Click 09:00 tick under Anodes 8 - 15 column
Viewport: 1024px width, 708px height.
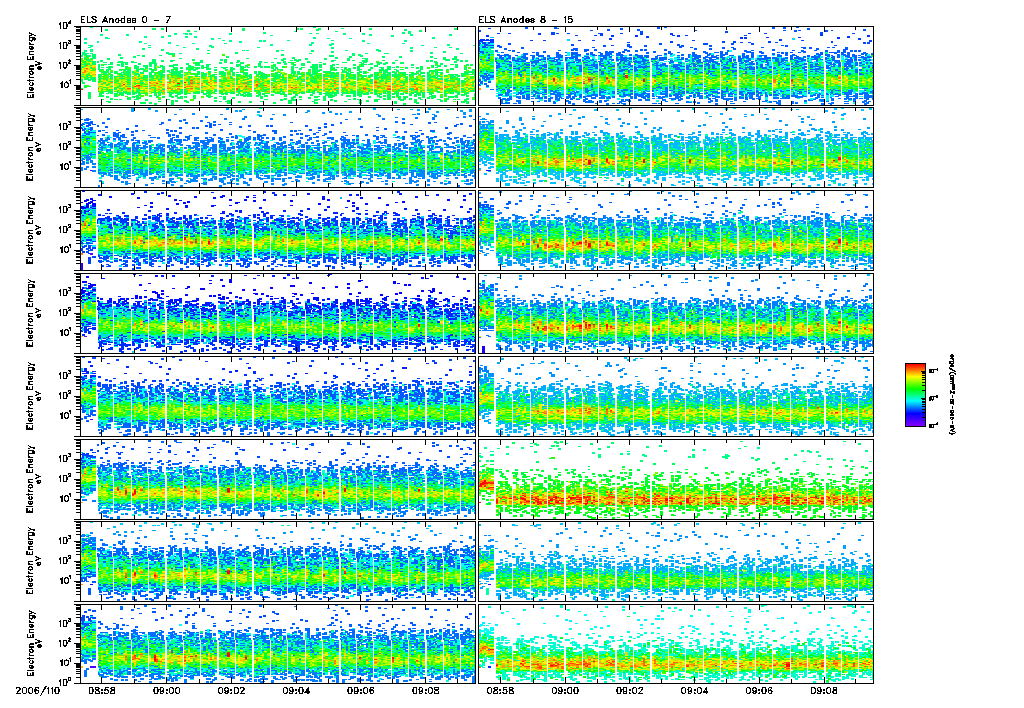click(x=565, y=690)
